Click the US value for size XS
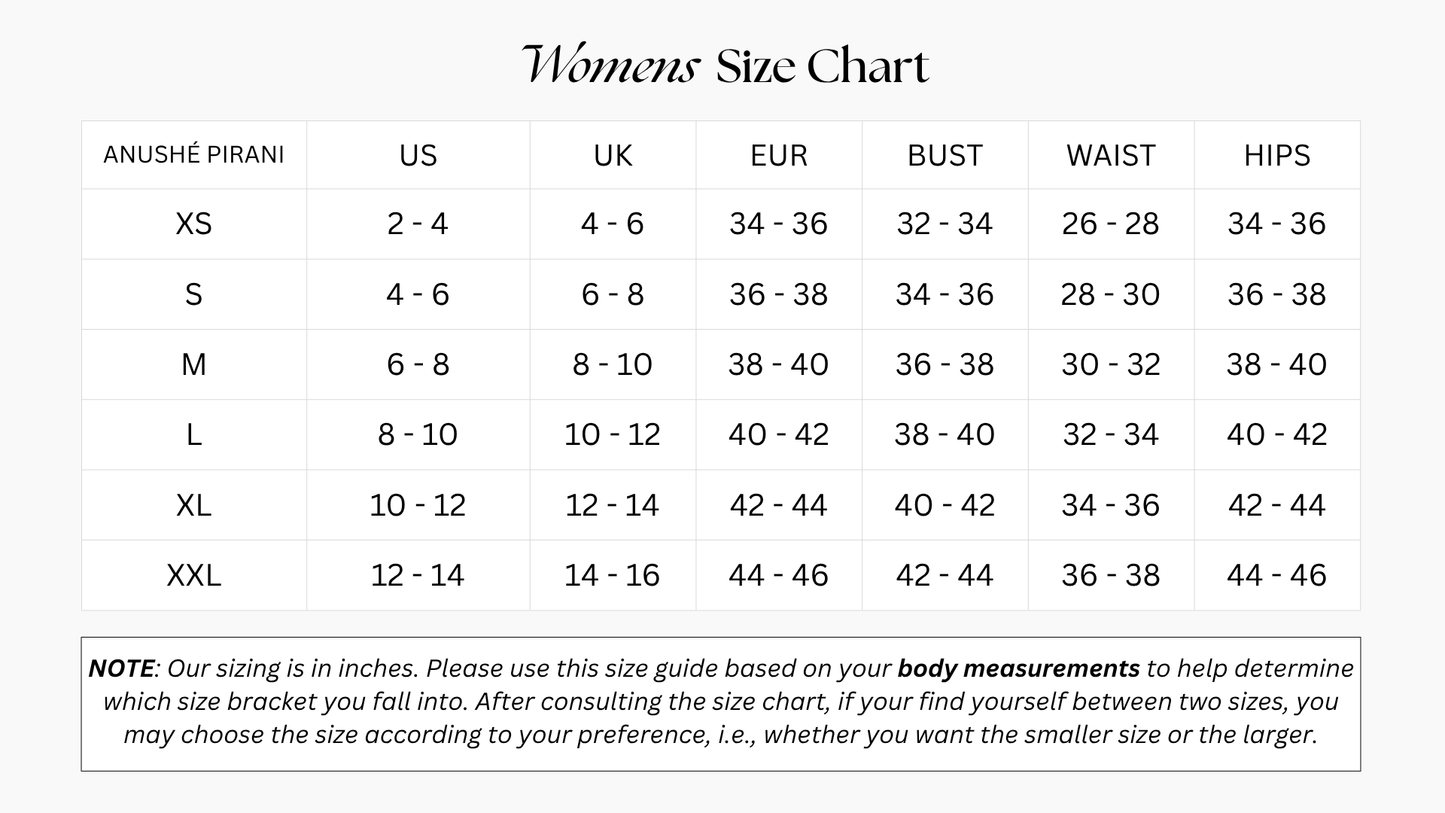The image size is (1445, 813). coord(418,224)
